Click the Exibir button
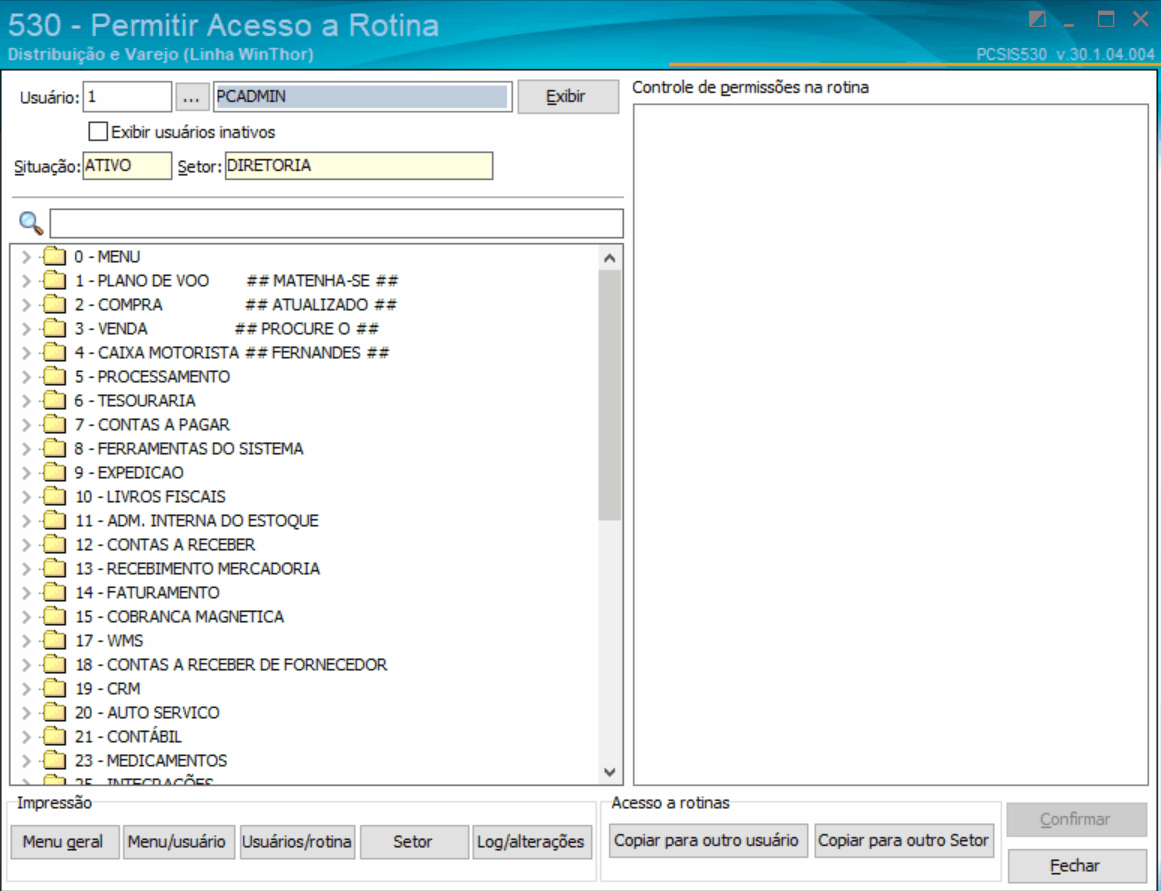This screenshot has height=891, width=1161. 568,96
